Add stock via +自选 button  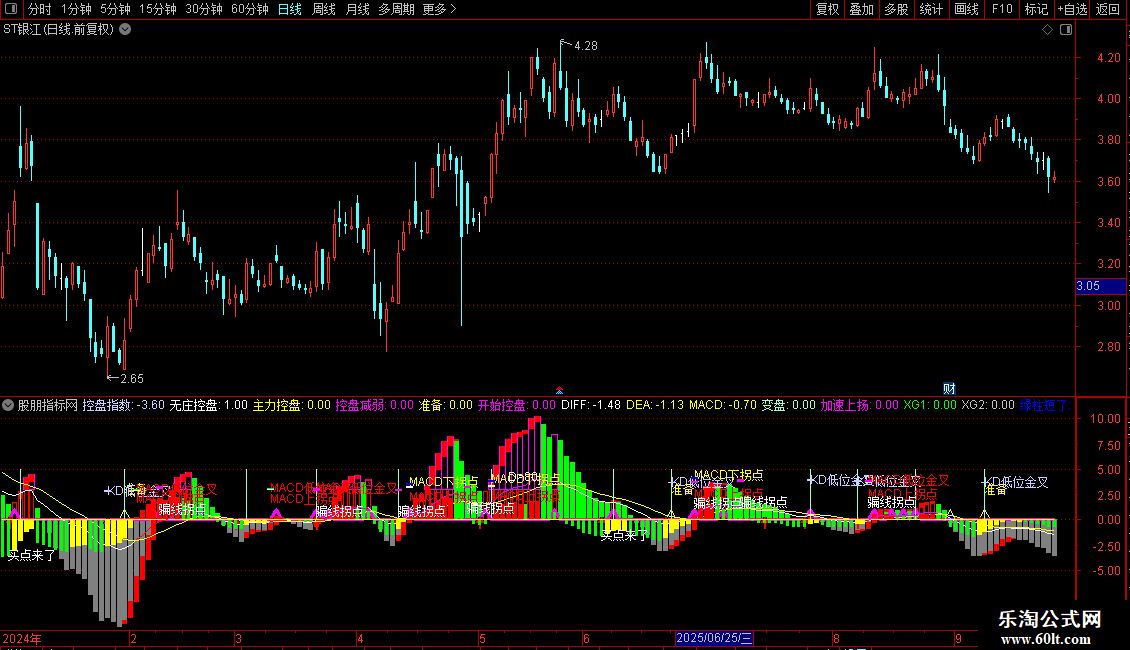coord(1072,9)
